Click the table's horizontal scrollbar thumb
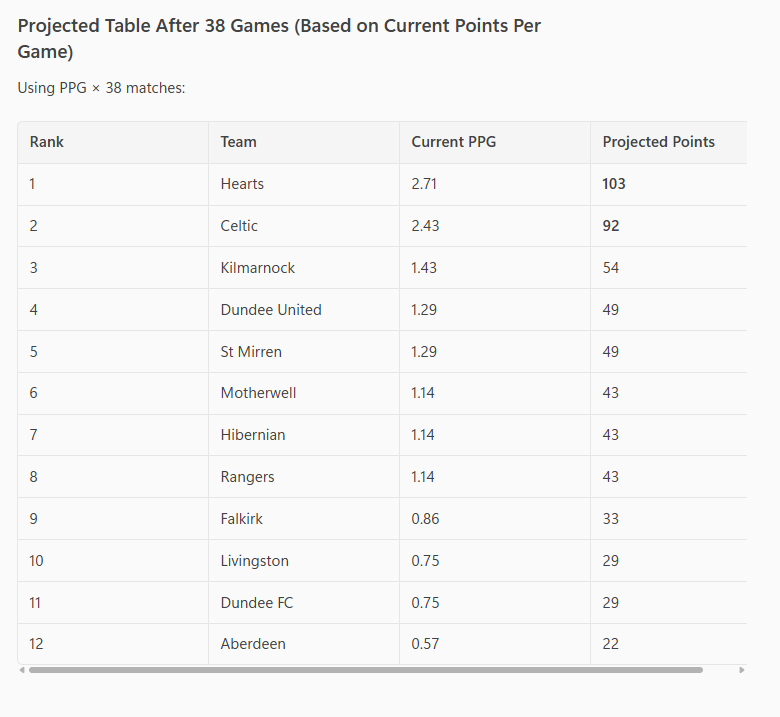Screen dimensions: 780x717 [365, 670]
